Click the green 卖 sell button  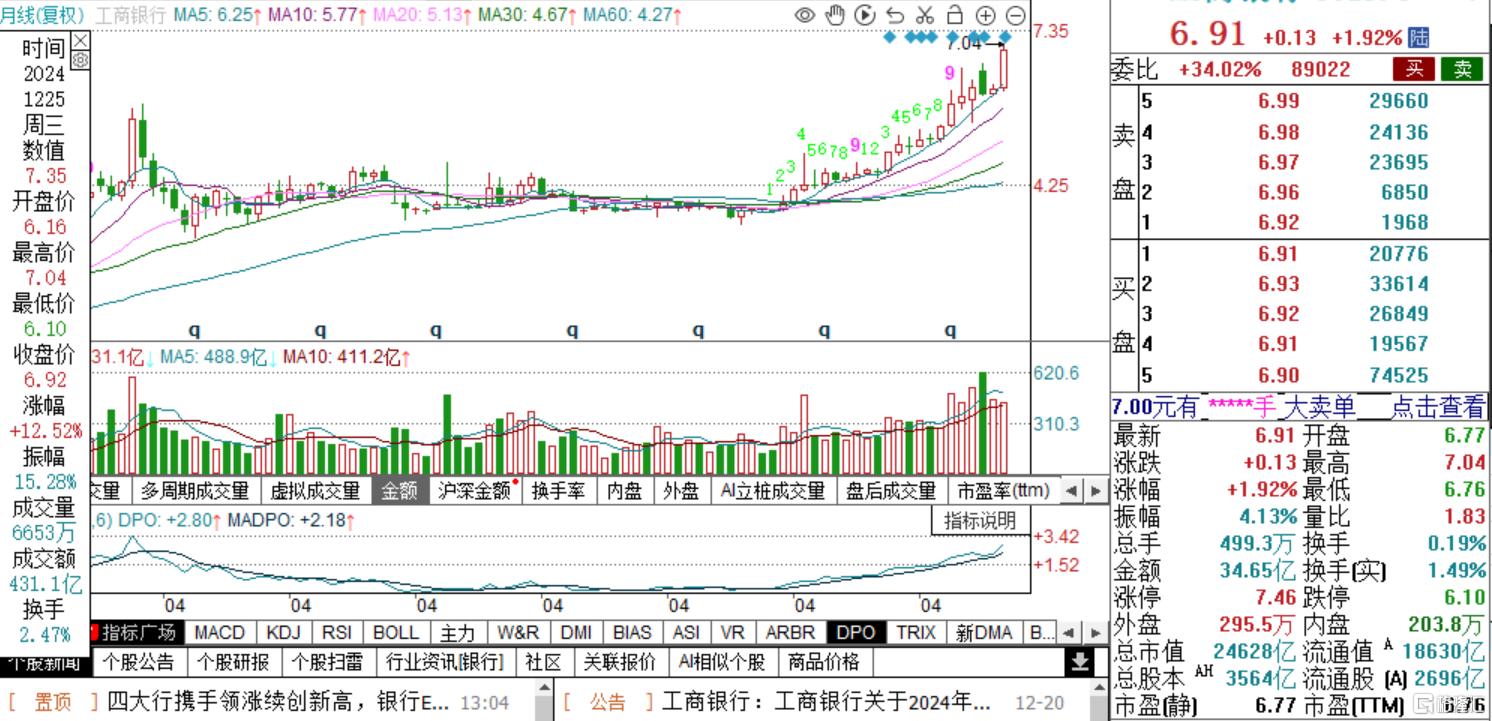pyautogui.click(x=1462, y=69)
